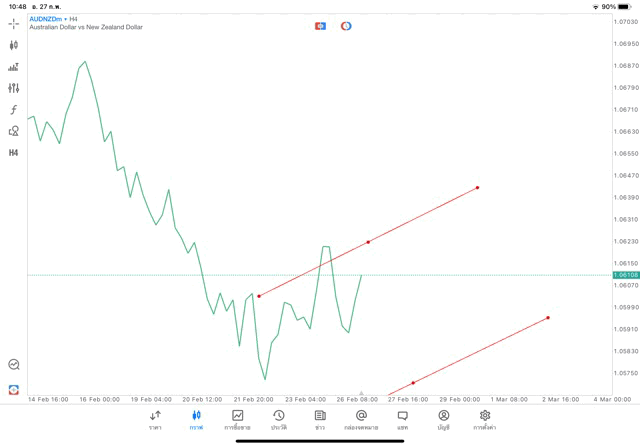The image size is (640, 447).
Task: Open the drawing objects shapes icon
Action: click(x=14, y=131)
